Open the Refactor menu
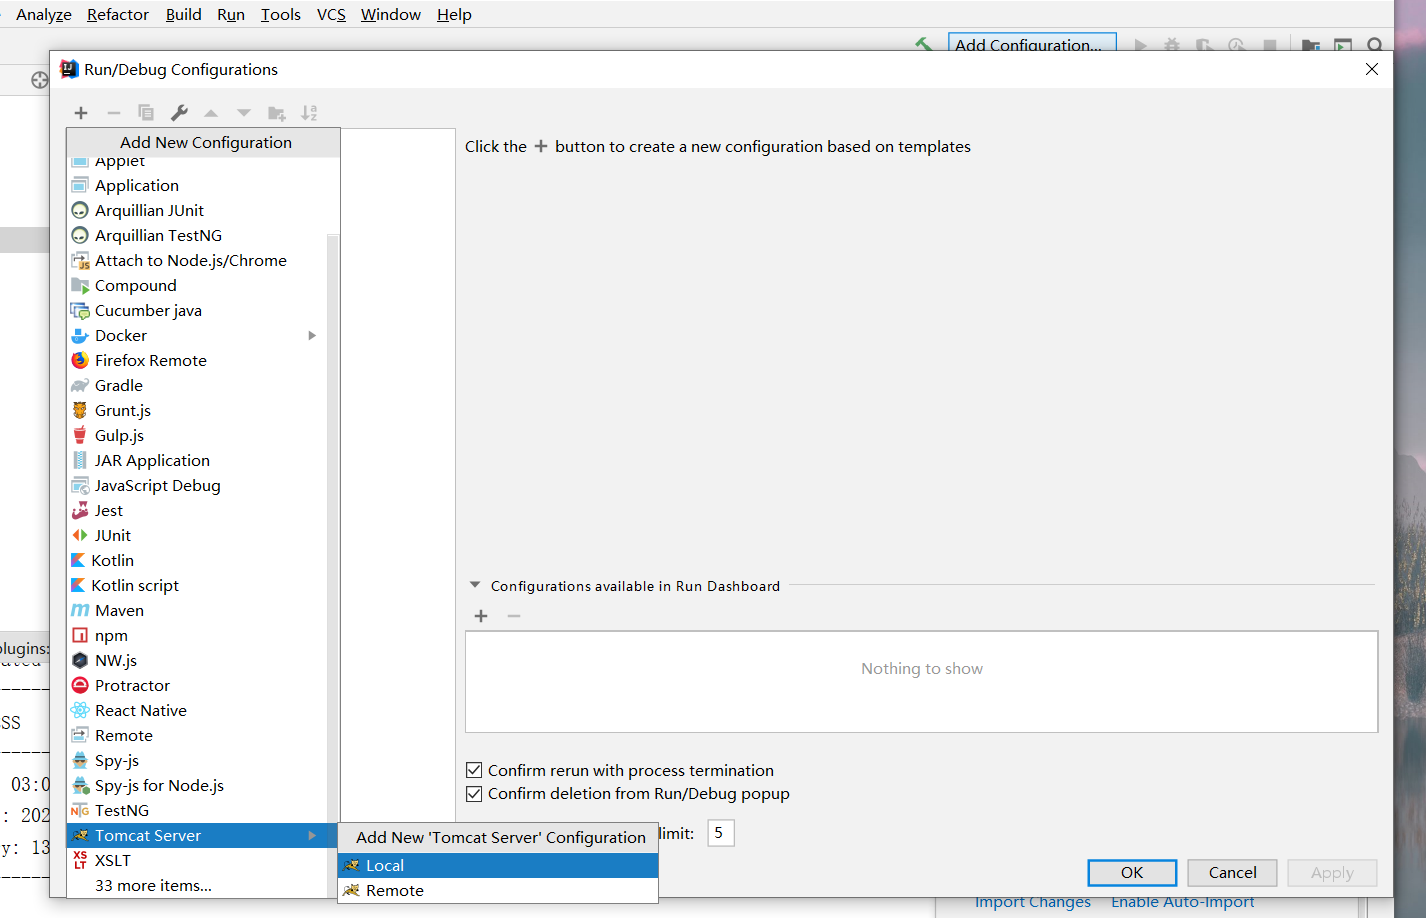1426x918 pixels. click(x=118, y=15)
